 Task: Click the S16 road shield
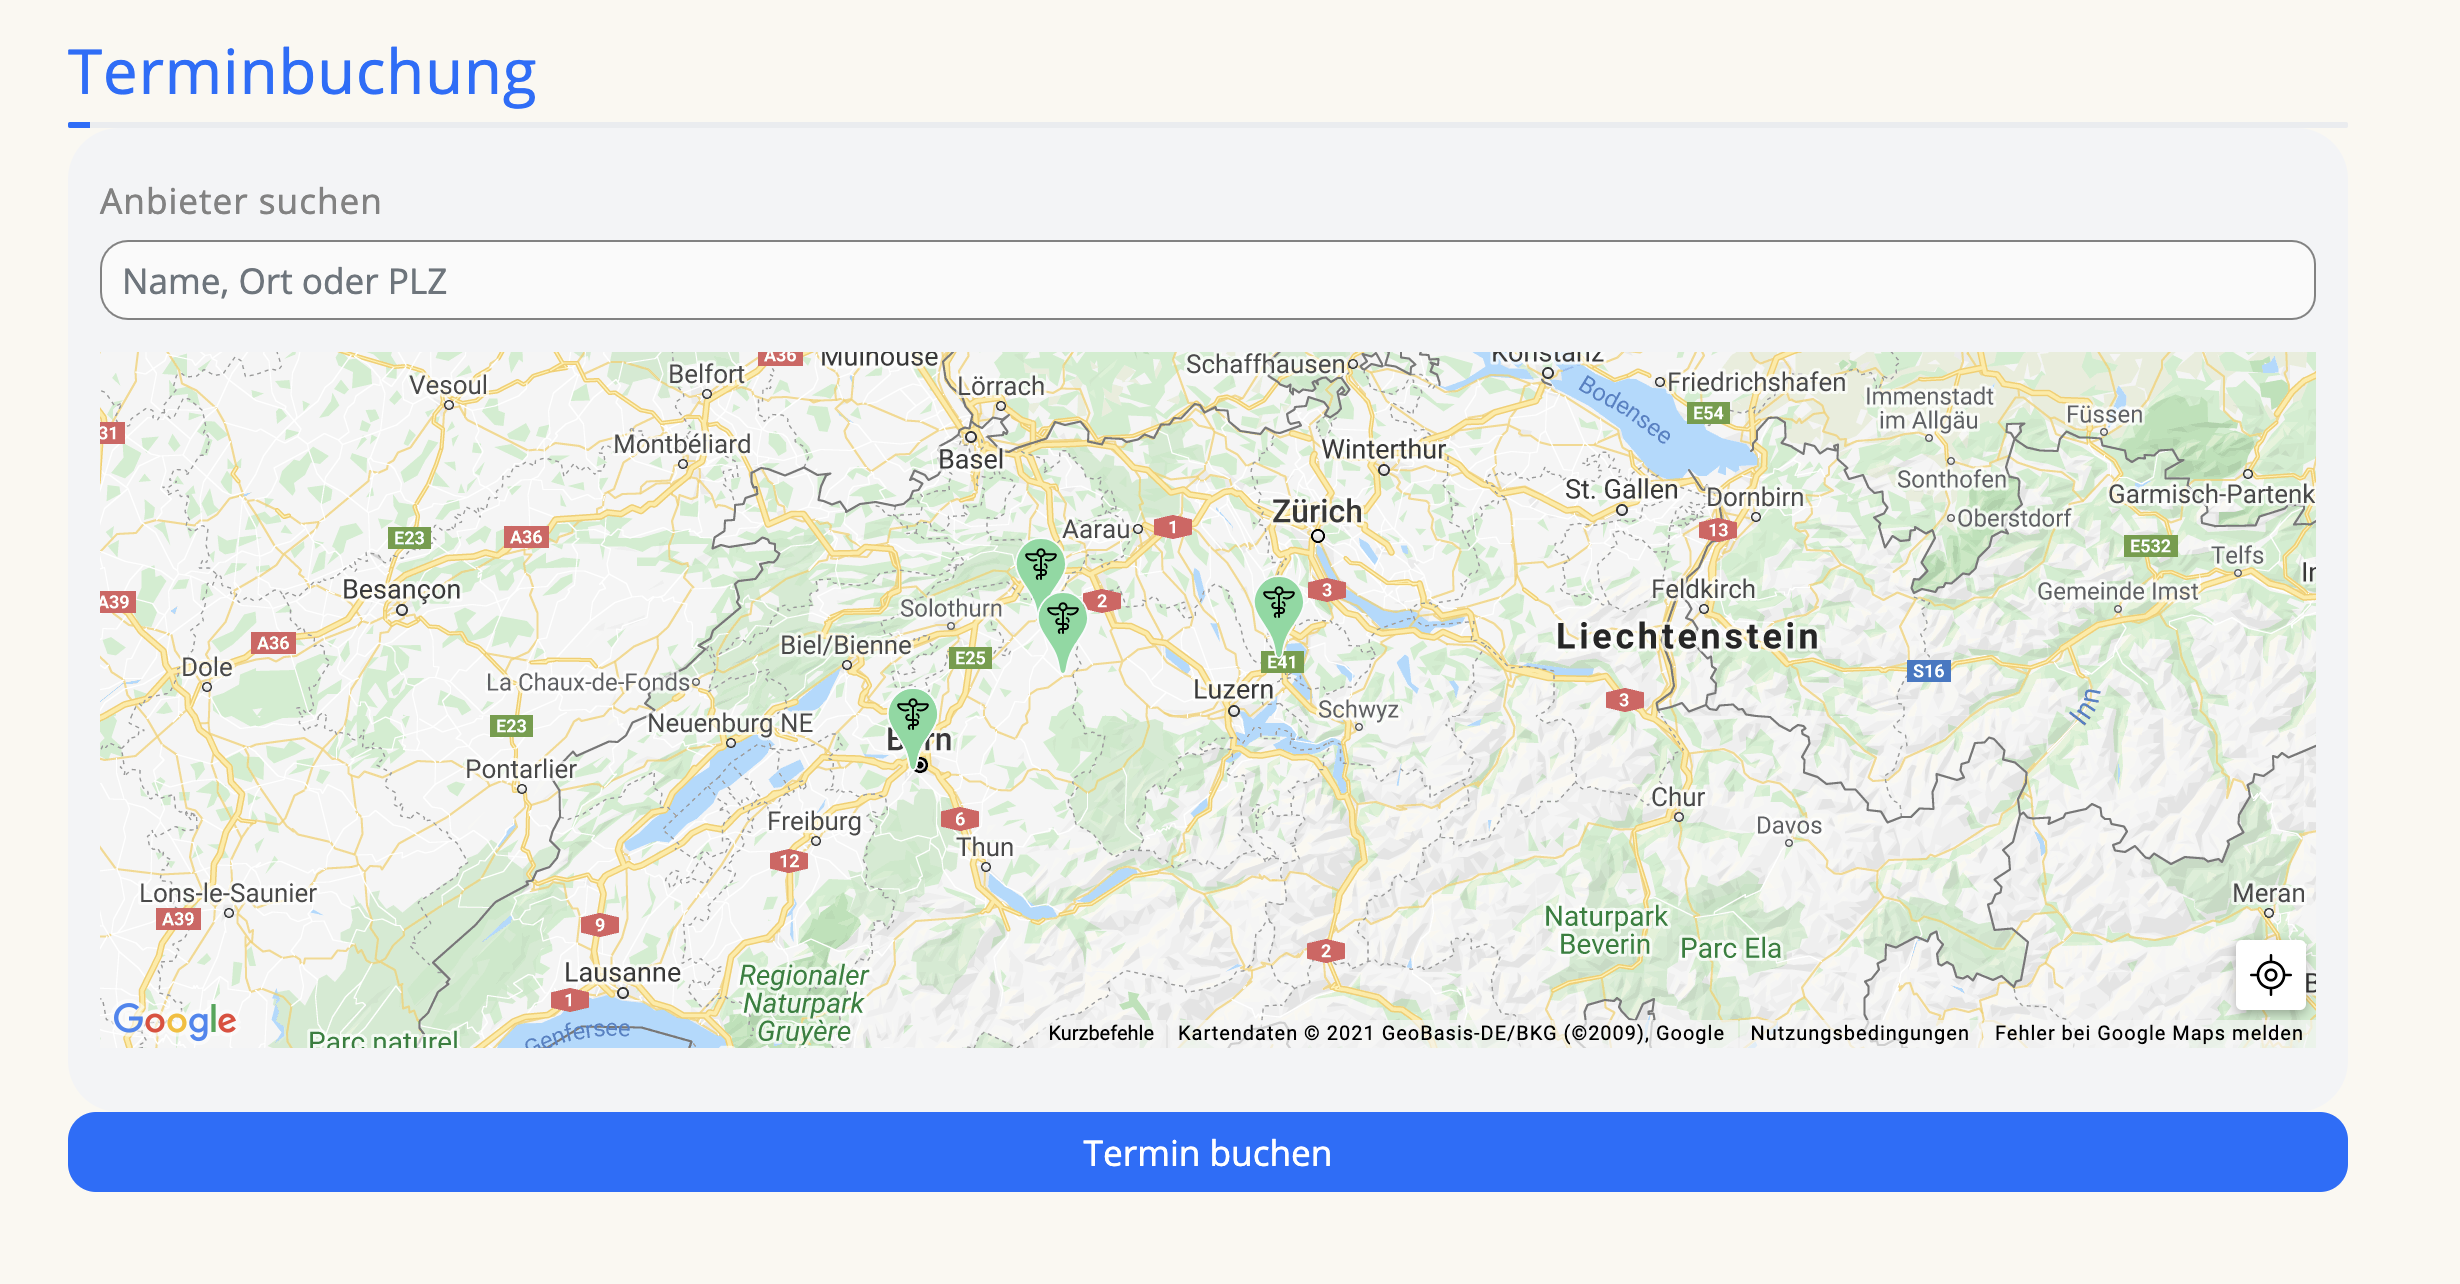1929,671
